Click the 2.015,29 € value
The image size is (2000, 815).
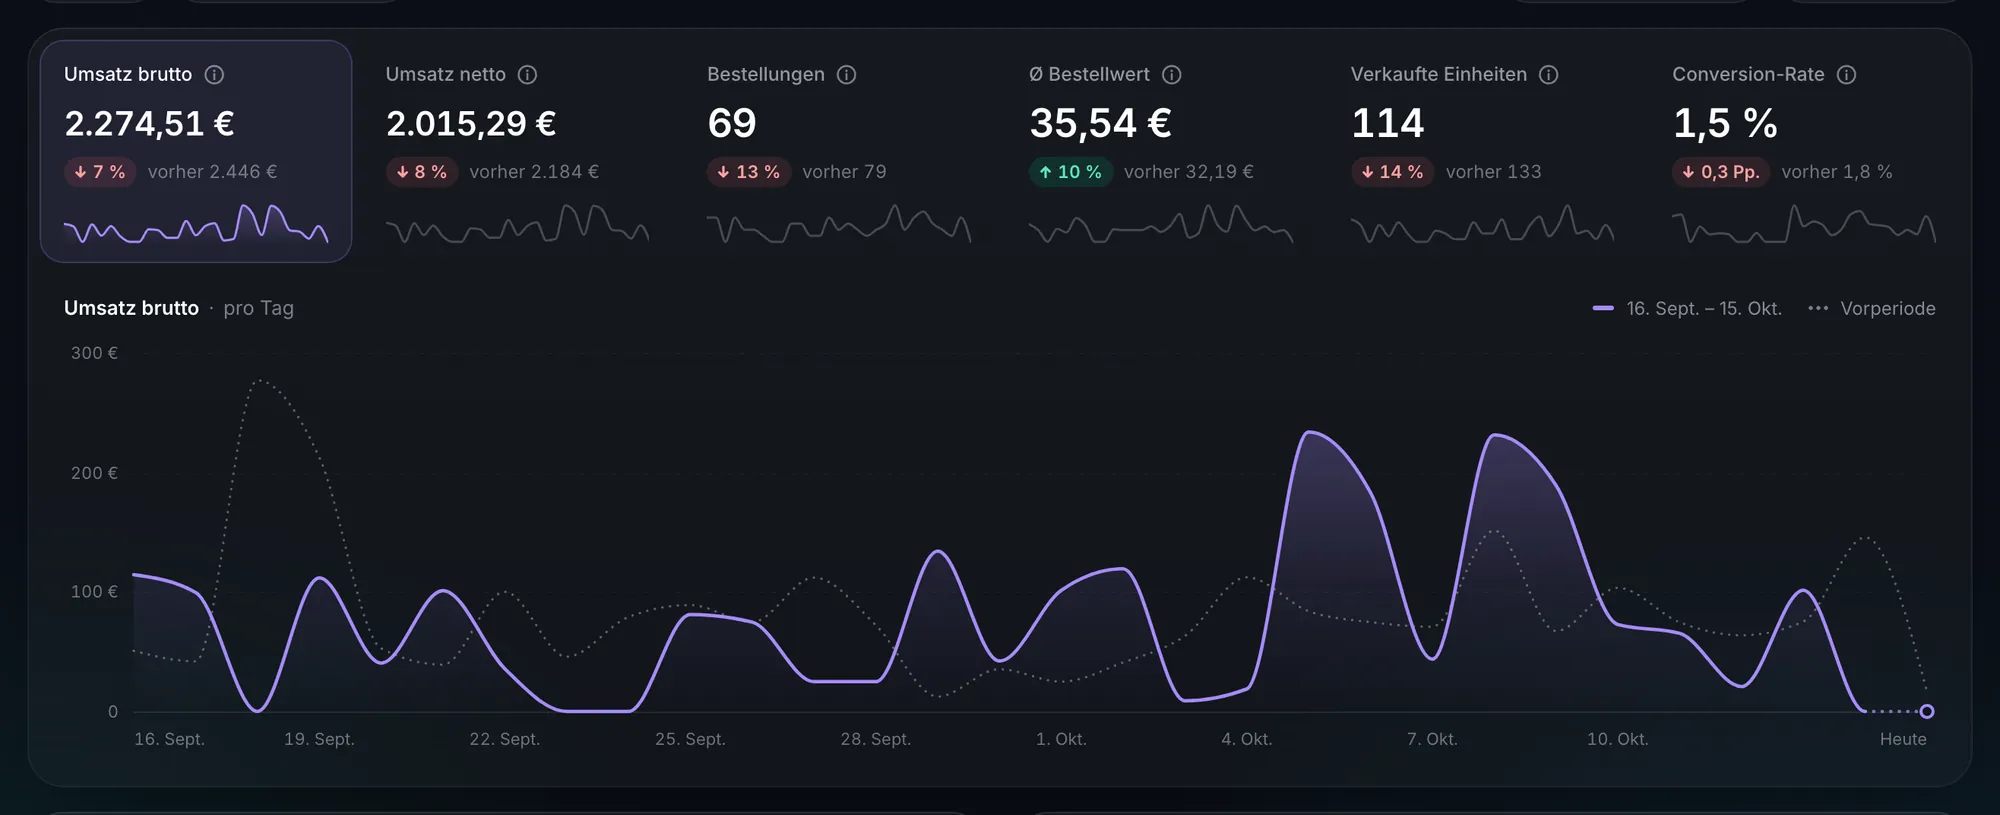point(471,123)
